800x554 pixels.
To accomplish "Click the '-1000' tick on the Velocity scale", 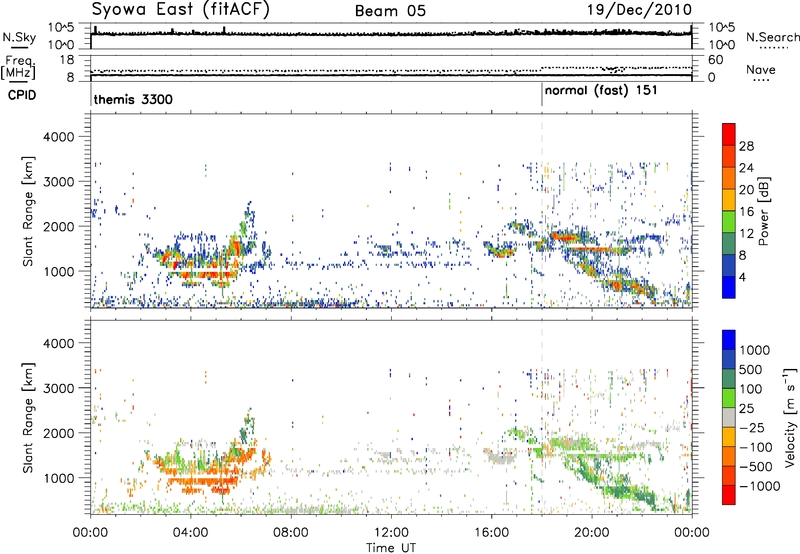I will point(759,486).
